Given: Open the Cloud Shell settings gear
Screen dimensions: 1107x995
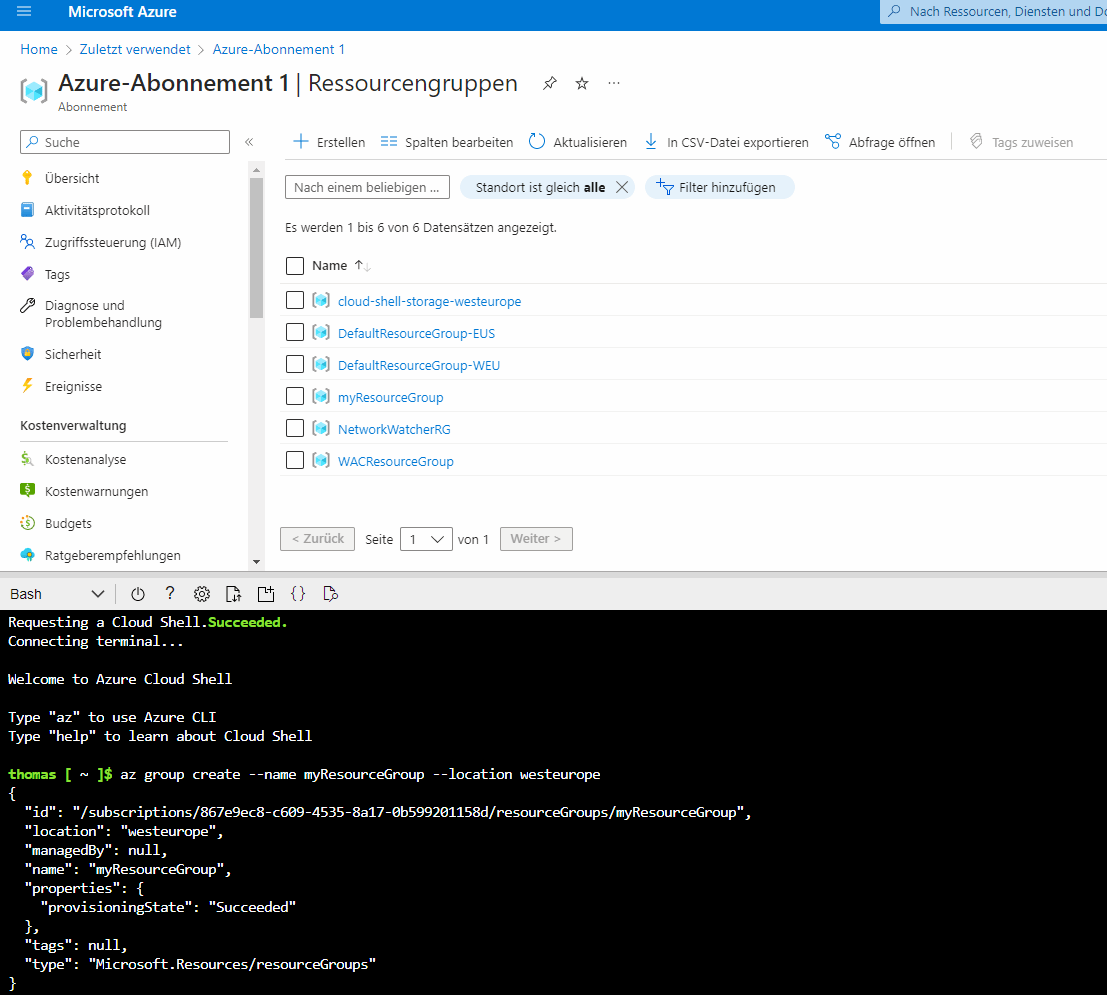Looking at the screenshot, I should [x=201, y=593].
